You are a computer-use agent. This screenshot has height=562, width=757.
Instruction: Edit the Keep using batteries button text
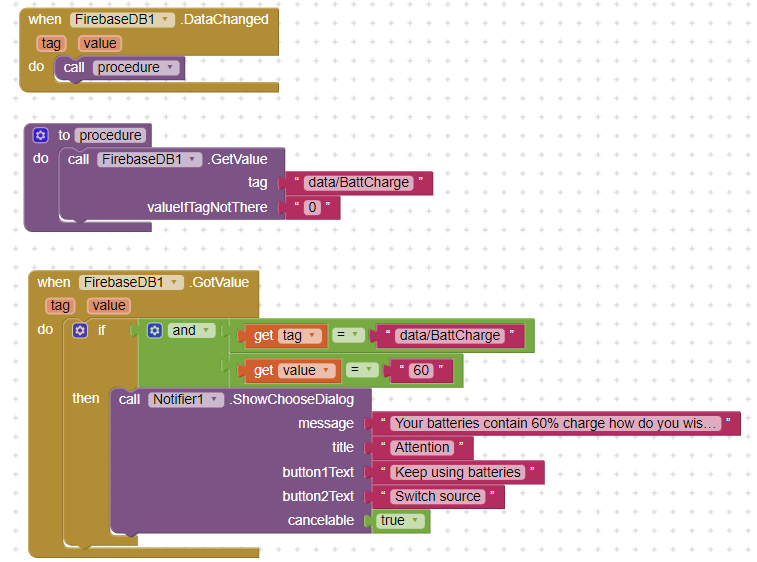click(x=457, y=472)
